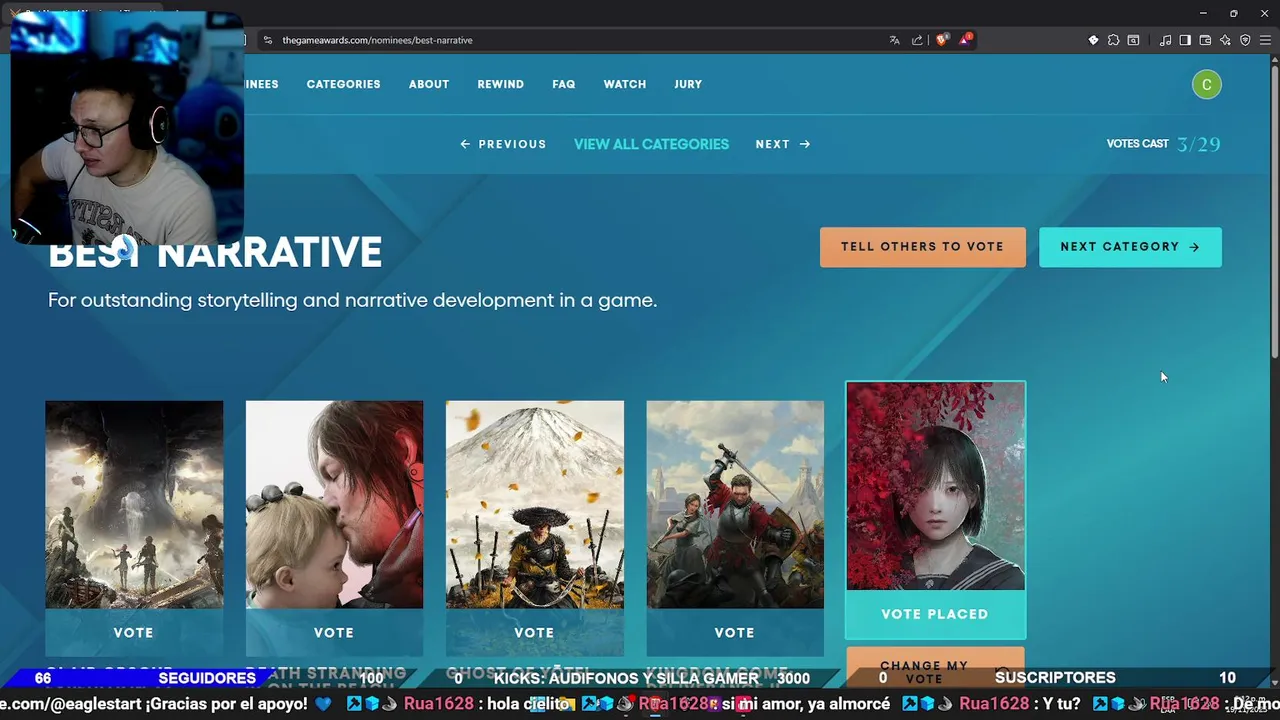The image size is (1280, 720).
Task: Vote for the Death Stranding nominee
Action: (334, 633)
